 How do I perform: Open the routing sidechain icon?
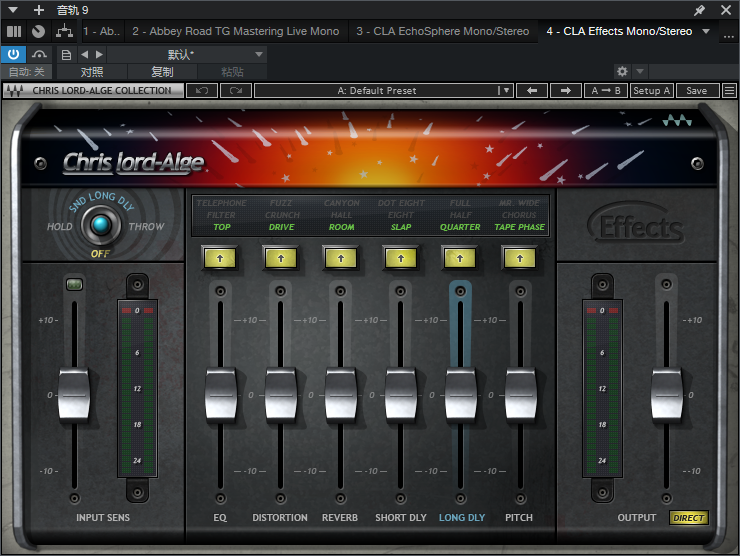point(64,32)
